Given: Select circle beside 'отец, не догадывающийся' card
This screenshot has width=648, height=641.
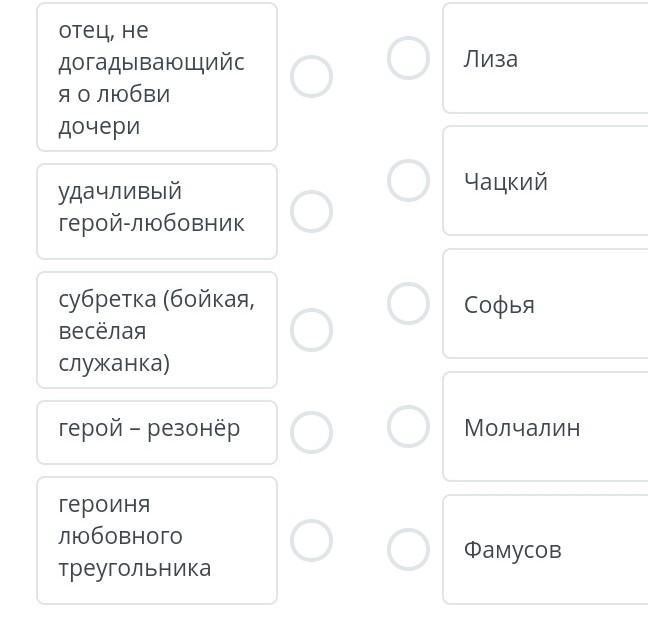Looking at the screenshot, I should tap(311, 76).
